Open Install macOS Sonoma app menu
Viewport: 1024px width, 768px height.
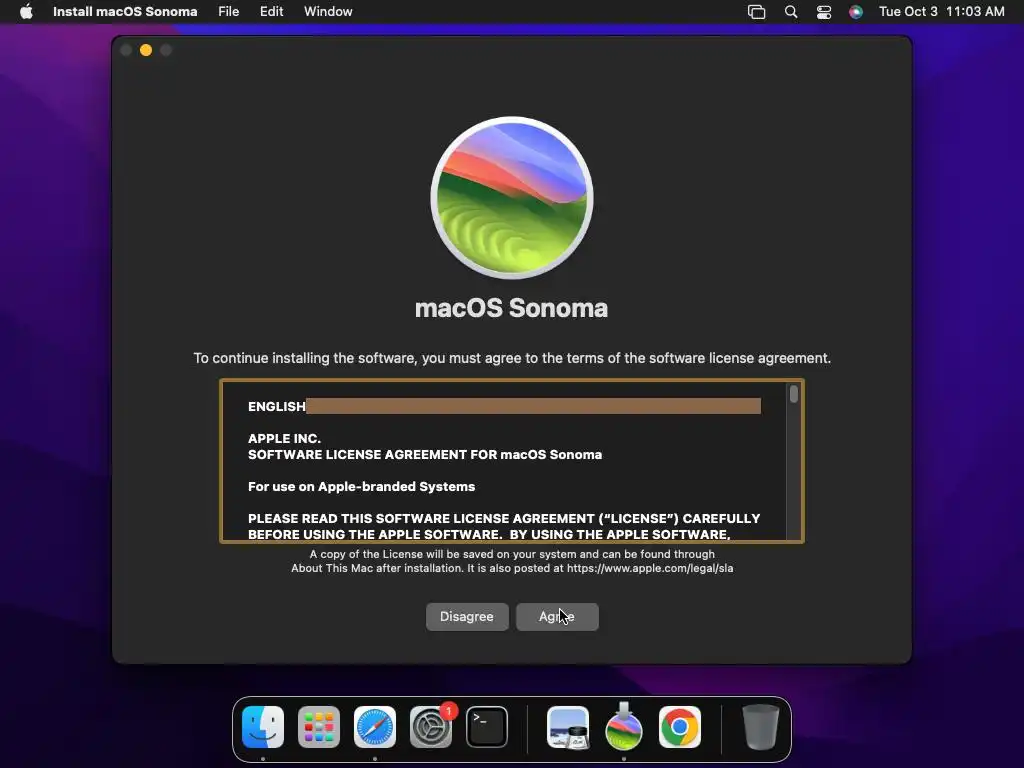pos(125,12)
